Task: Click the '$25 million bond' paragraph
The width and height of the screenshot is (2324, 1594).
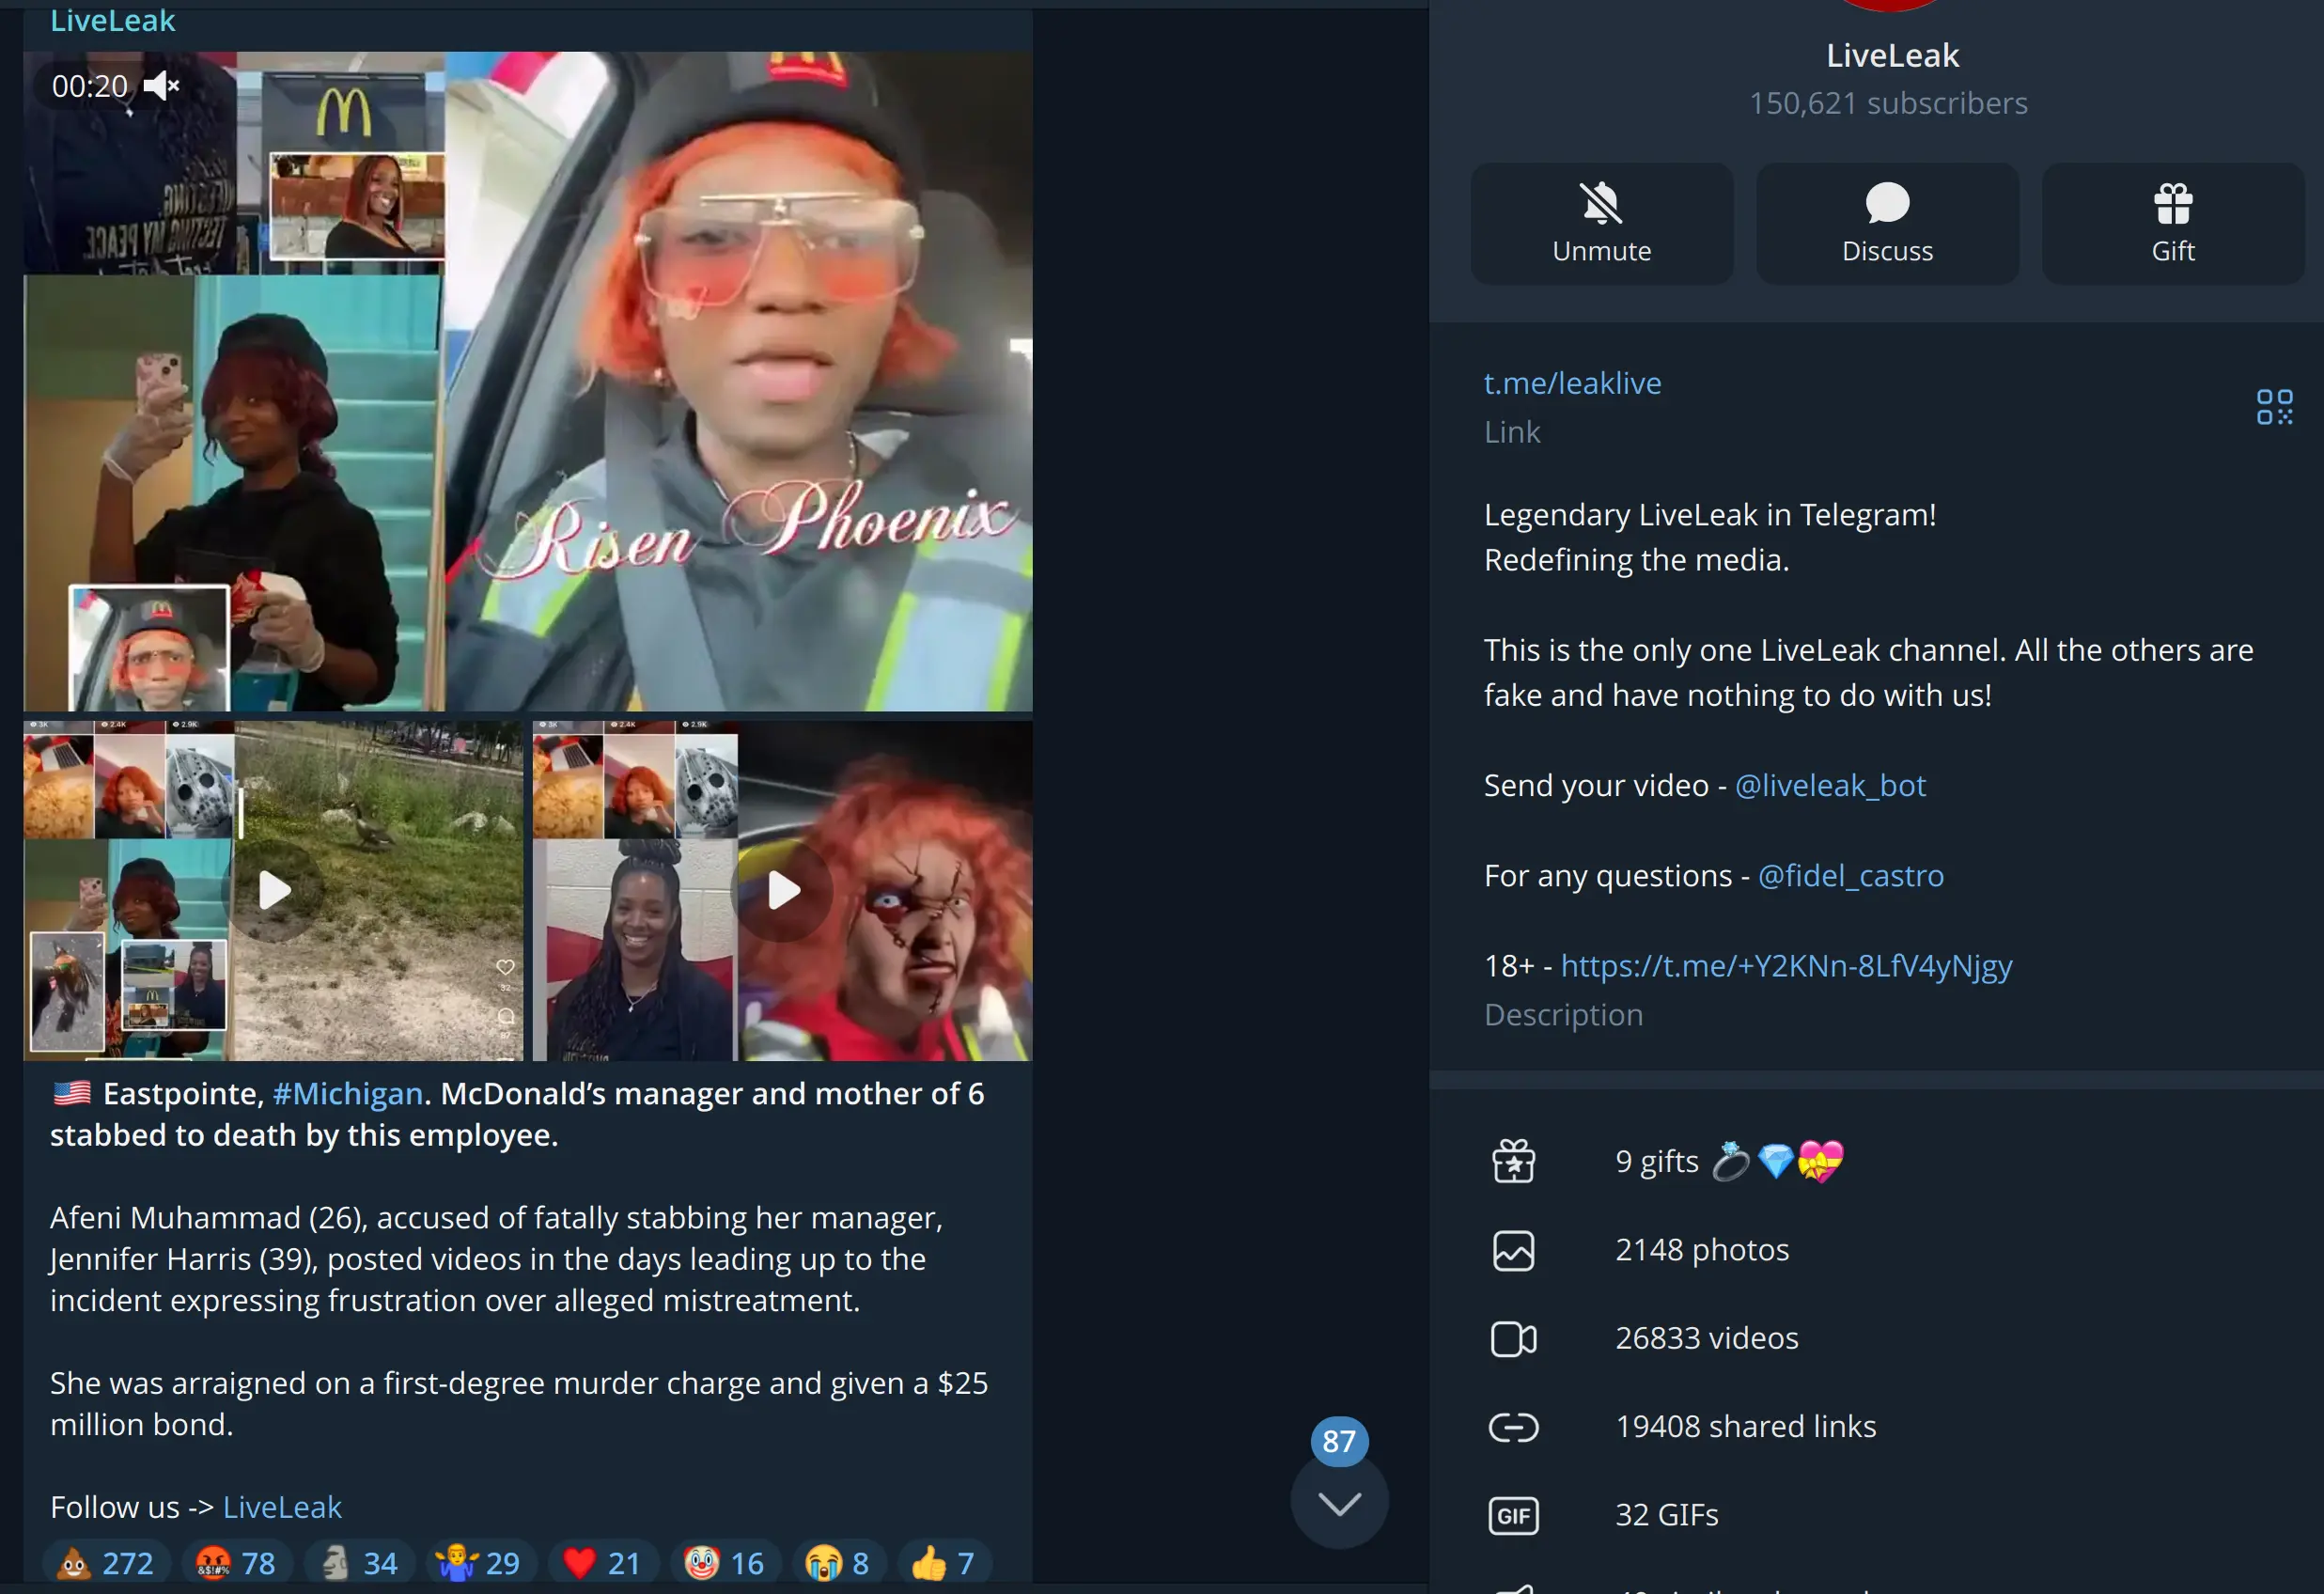Action: pos(519,1404)
